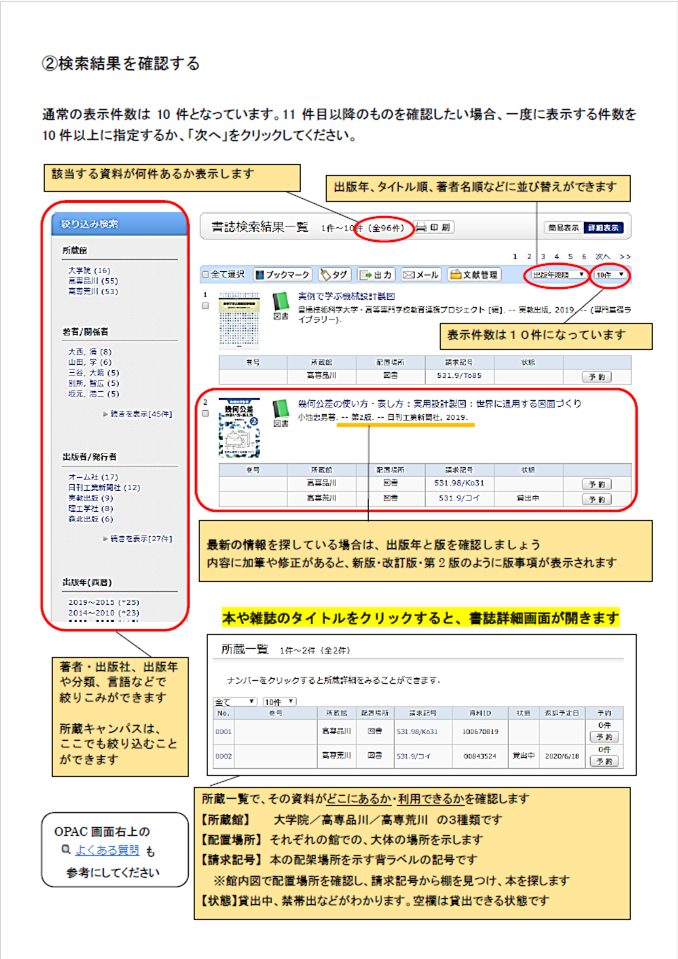Switch to 簡易表示 view
Screen dimensions: 678x959
(x=562, y=227)
